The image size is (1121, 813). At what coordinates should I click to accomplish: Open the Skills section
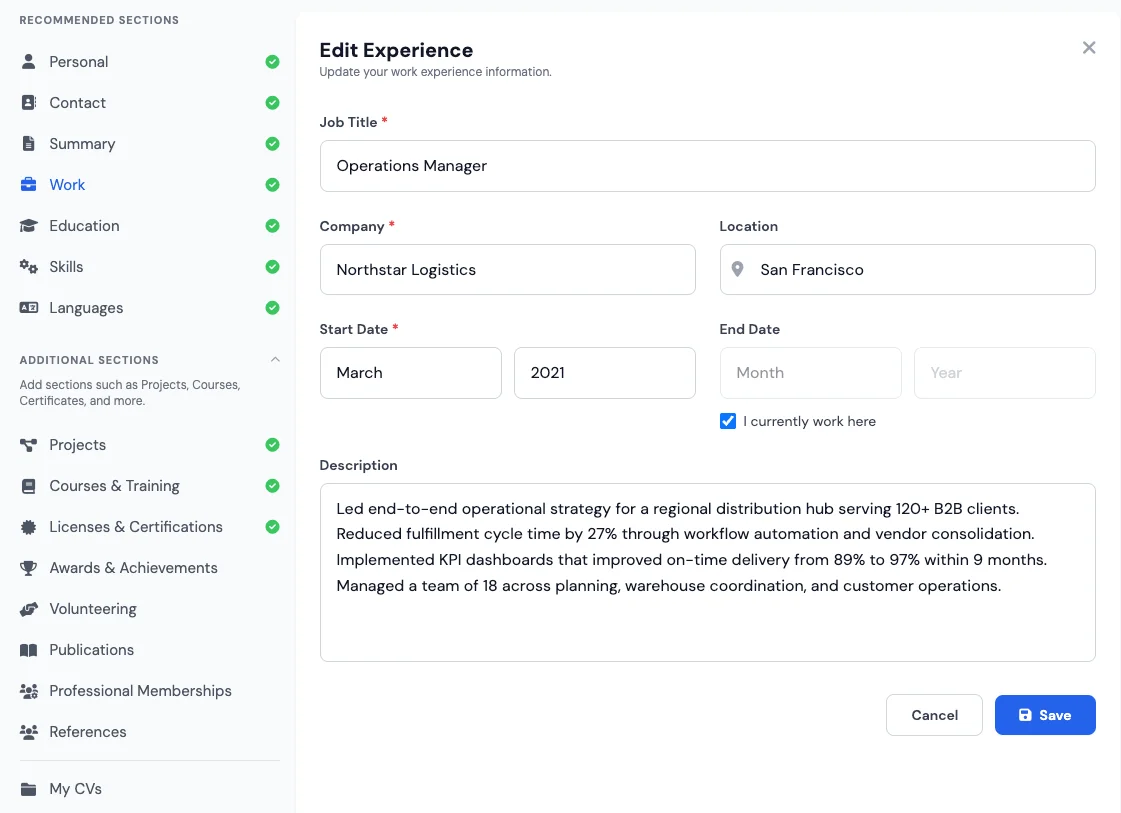[149, 267]
